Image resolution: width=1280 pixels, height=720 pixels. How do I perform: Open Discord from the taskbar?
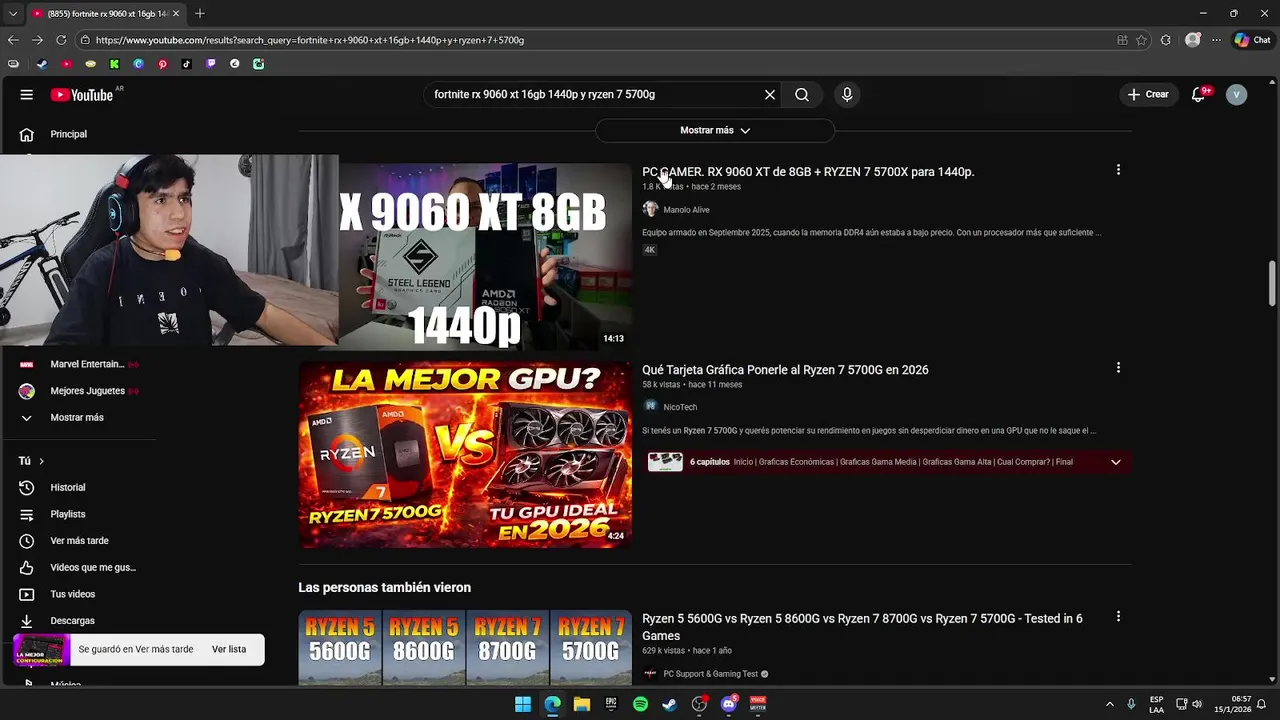point(729,705)
